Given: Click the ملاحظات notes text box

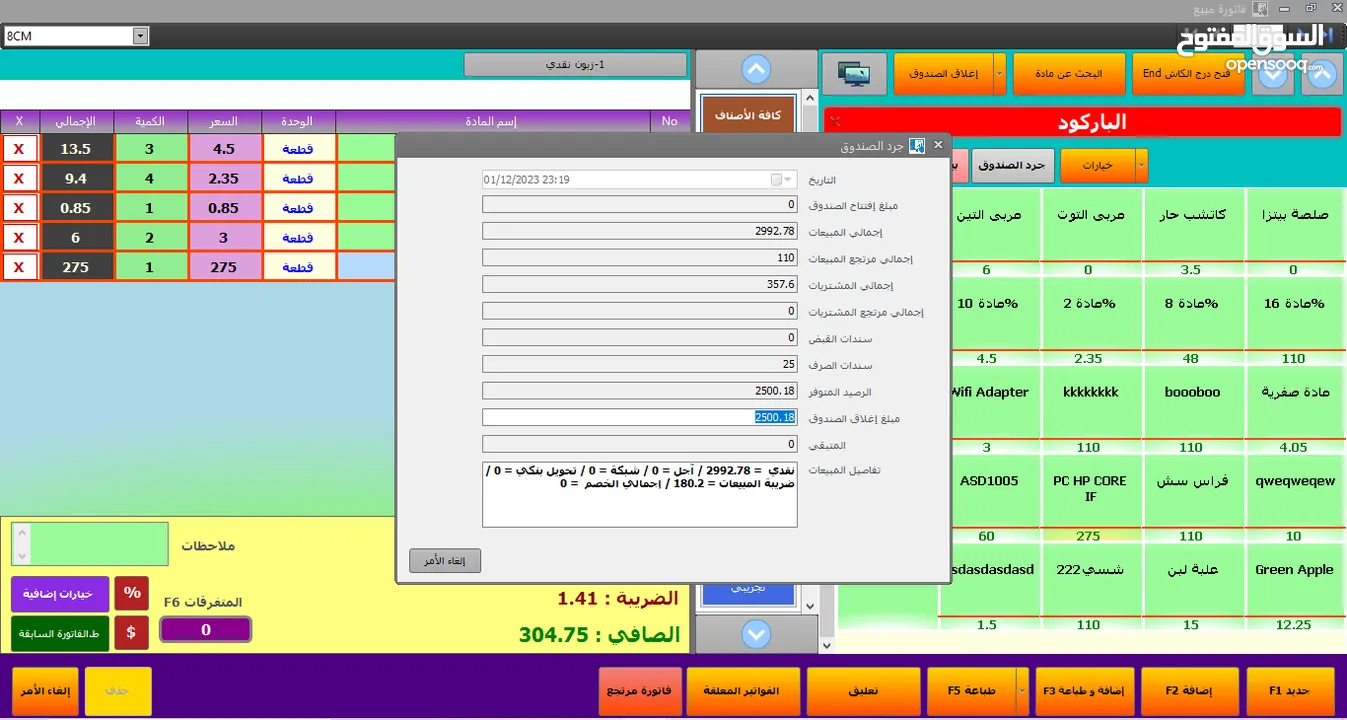Looking at the screenshot, I should pyautogui.click(x=100, y=544).
